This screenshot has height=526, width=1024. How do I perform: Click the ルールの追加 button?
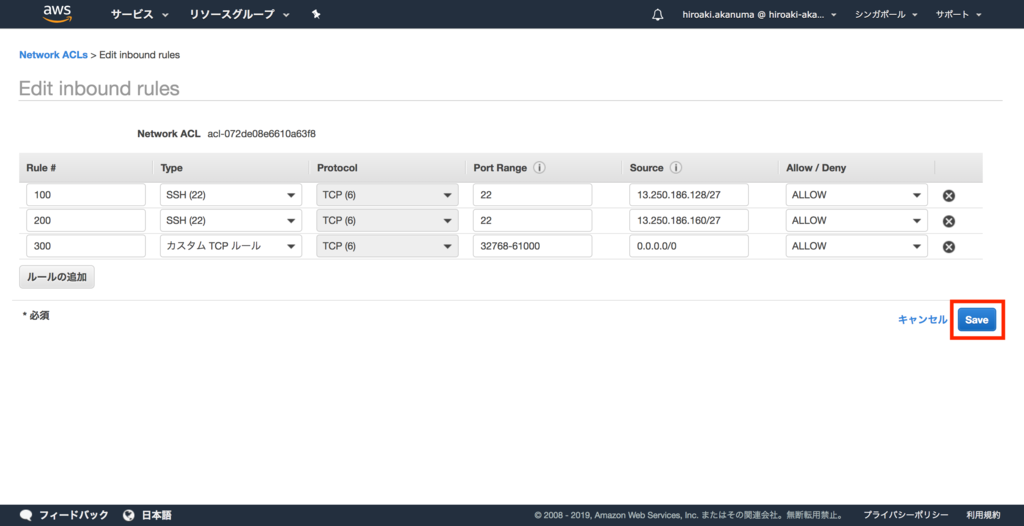click(57, 277)
